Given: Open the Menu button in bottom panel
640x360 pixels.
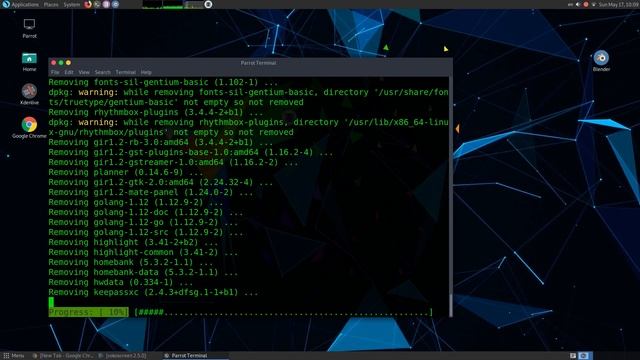Looking at the screenshot, I should coord(14,356).
